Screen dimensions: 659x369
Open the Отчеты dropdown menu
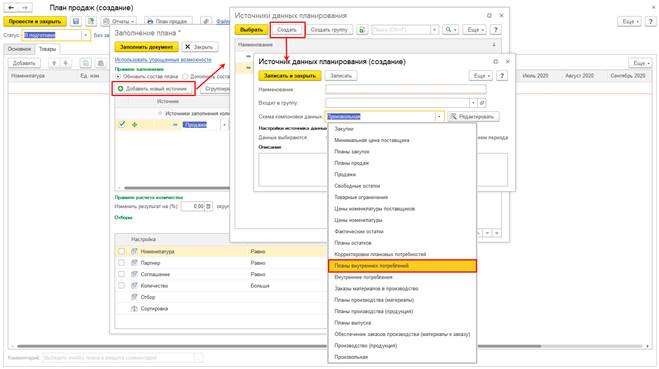[x=119, y=21]
